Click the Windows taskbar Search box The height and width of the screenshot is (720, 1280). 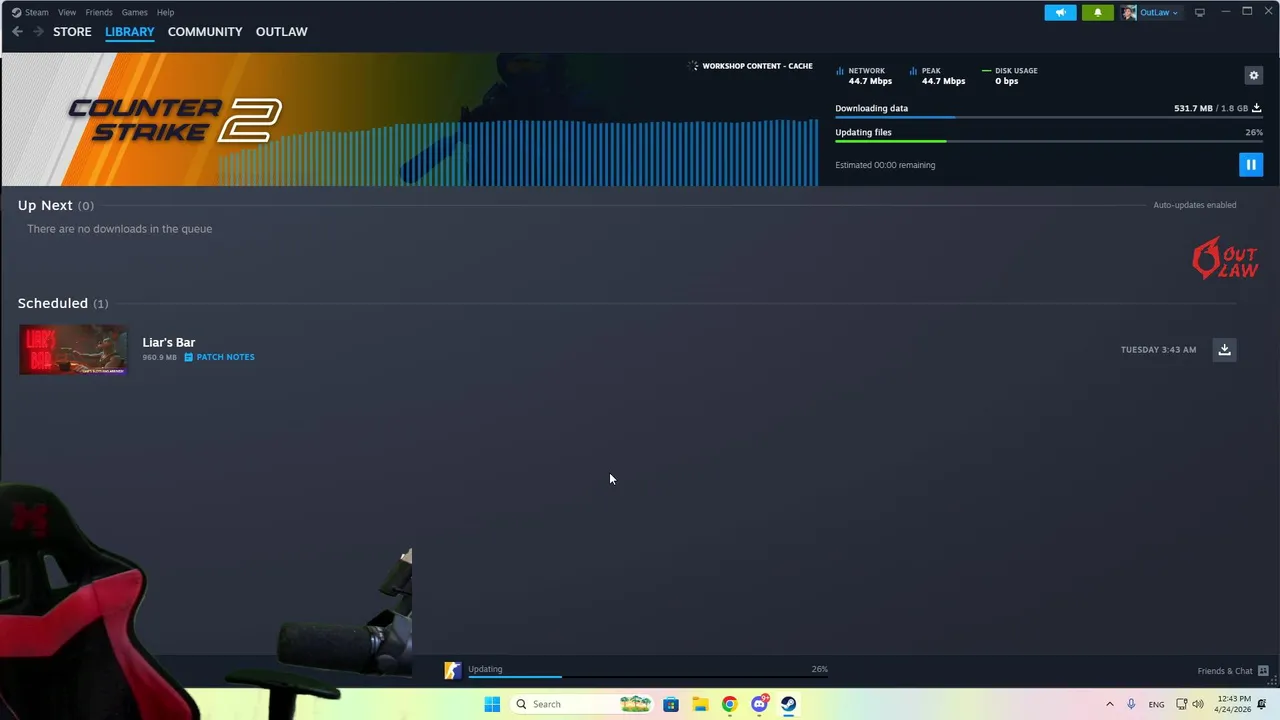click(x=583, y=704)
